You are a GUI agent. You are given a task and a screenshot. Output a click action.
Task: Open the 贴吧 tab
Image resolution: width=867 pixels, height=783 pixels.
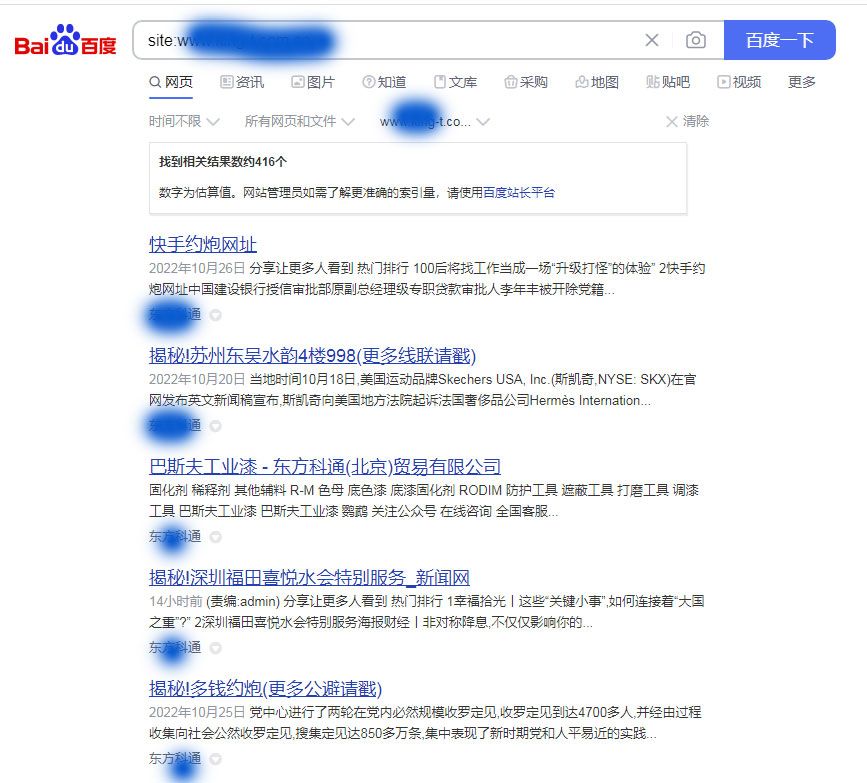click(x=668, y=82)
